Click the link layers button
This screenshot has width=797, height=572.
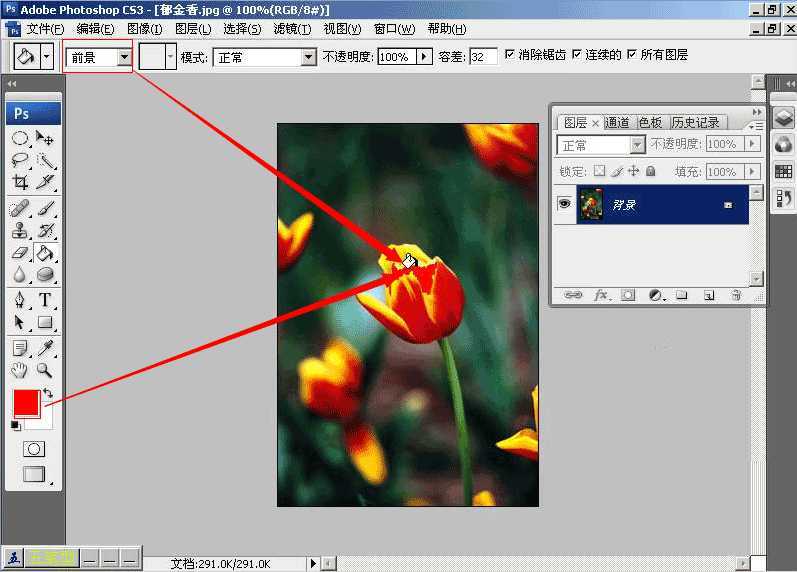coord(572,295)
